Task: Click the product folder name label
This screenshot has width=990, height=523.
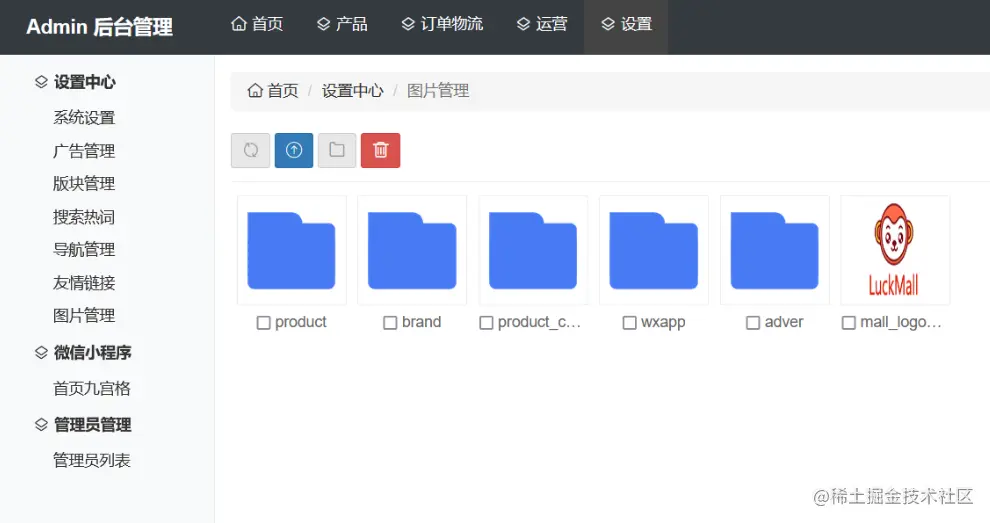Action: pyautogui.click(x=301, y=322)
